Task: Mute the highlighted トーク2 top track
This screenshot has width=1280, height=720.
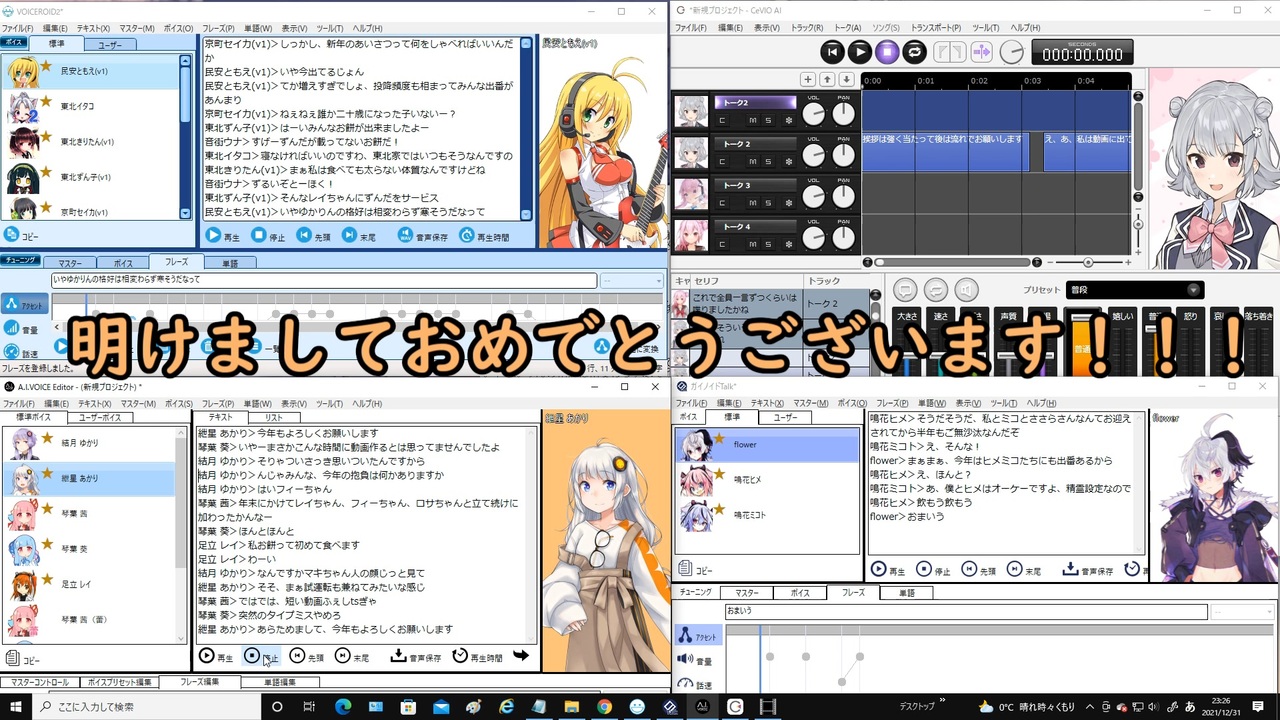Action: (x=753, y=120)
